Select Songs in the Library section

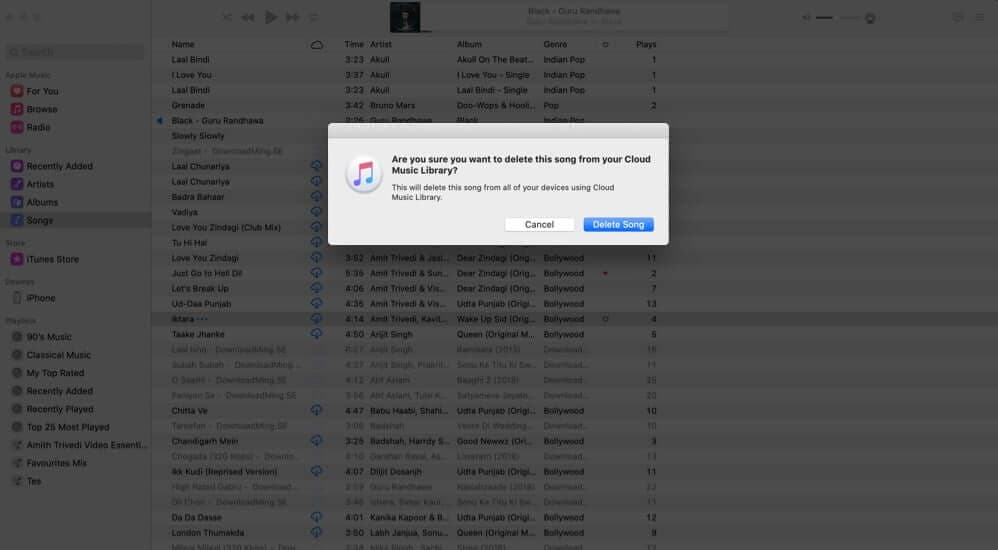point(75,220)
